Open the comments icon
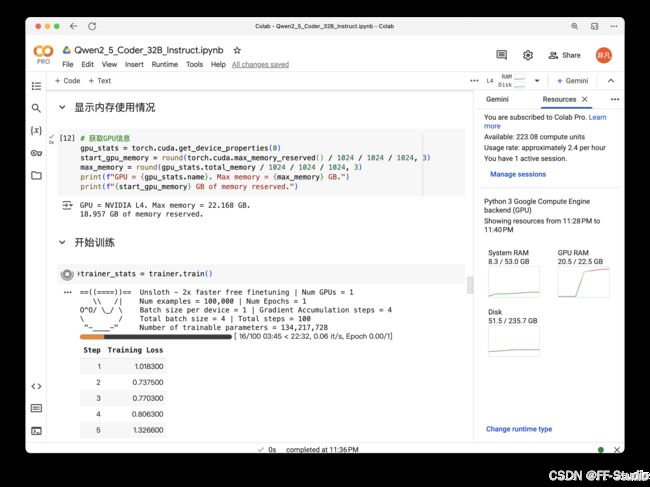 point(502,55)
